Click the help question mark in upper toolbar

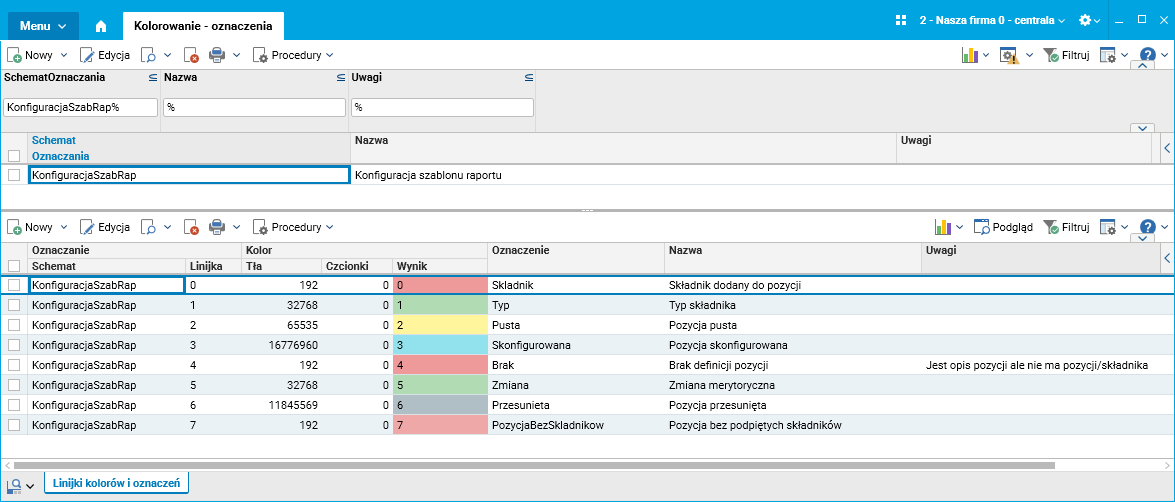[1147, 55]
